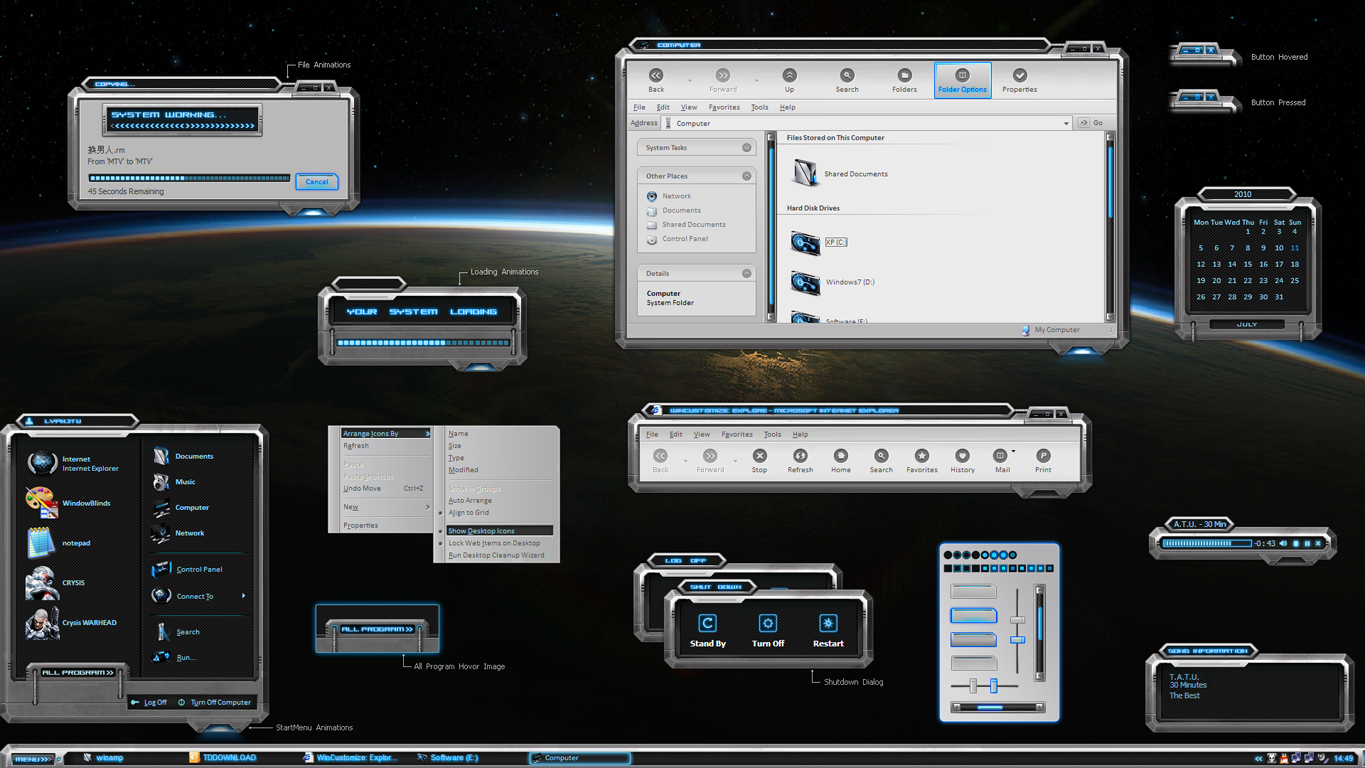
Task: Open the XP (C:) drive icon
Action: [805, 242]
